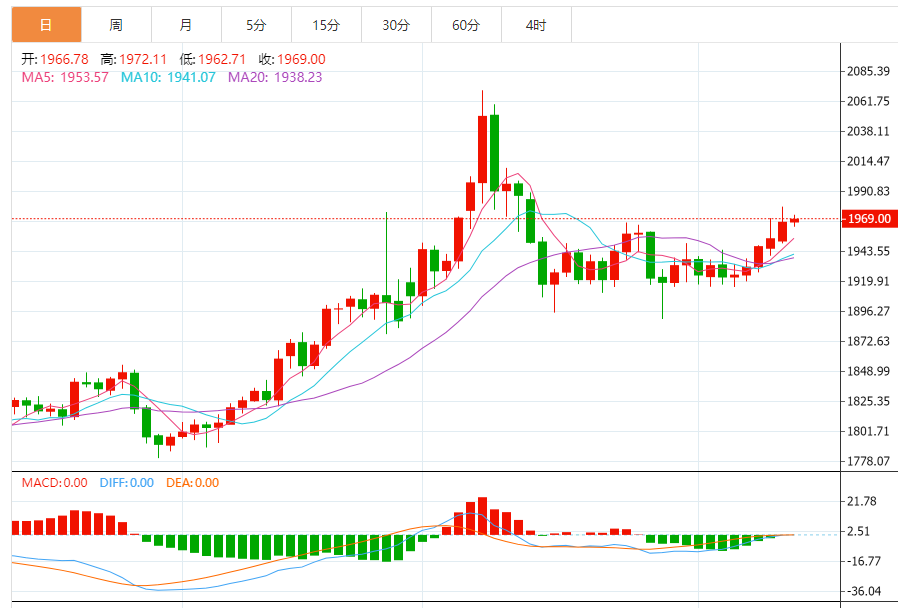This screenshot has height=608, width=898.
Task: Click the 开 1966.78 opening price text
Action: tap(55, 59)
